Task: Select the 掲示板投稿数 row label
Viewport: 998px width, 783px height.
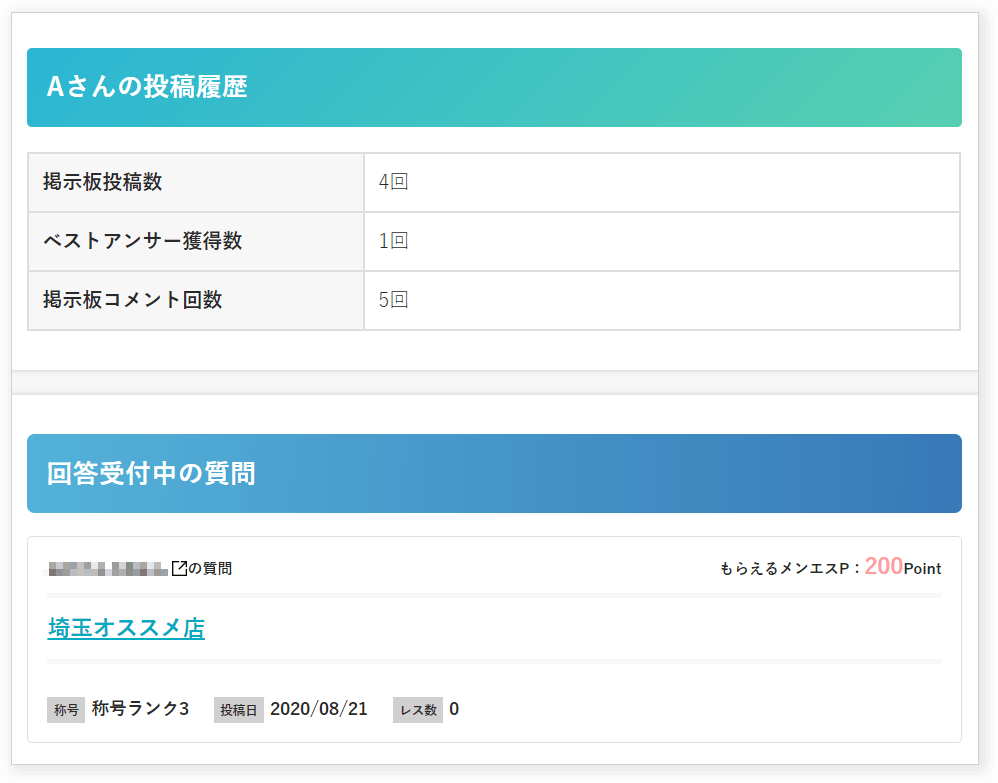Action: (x=102, y=182)
